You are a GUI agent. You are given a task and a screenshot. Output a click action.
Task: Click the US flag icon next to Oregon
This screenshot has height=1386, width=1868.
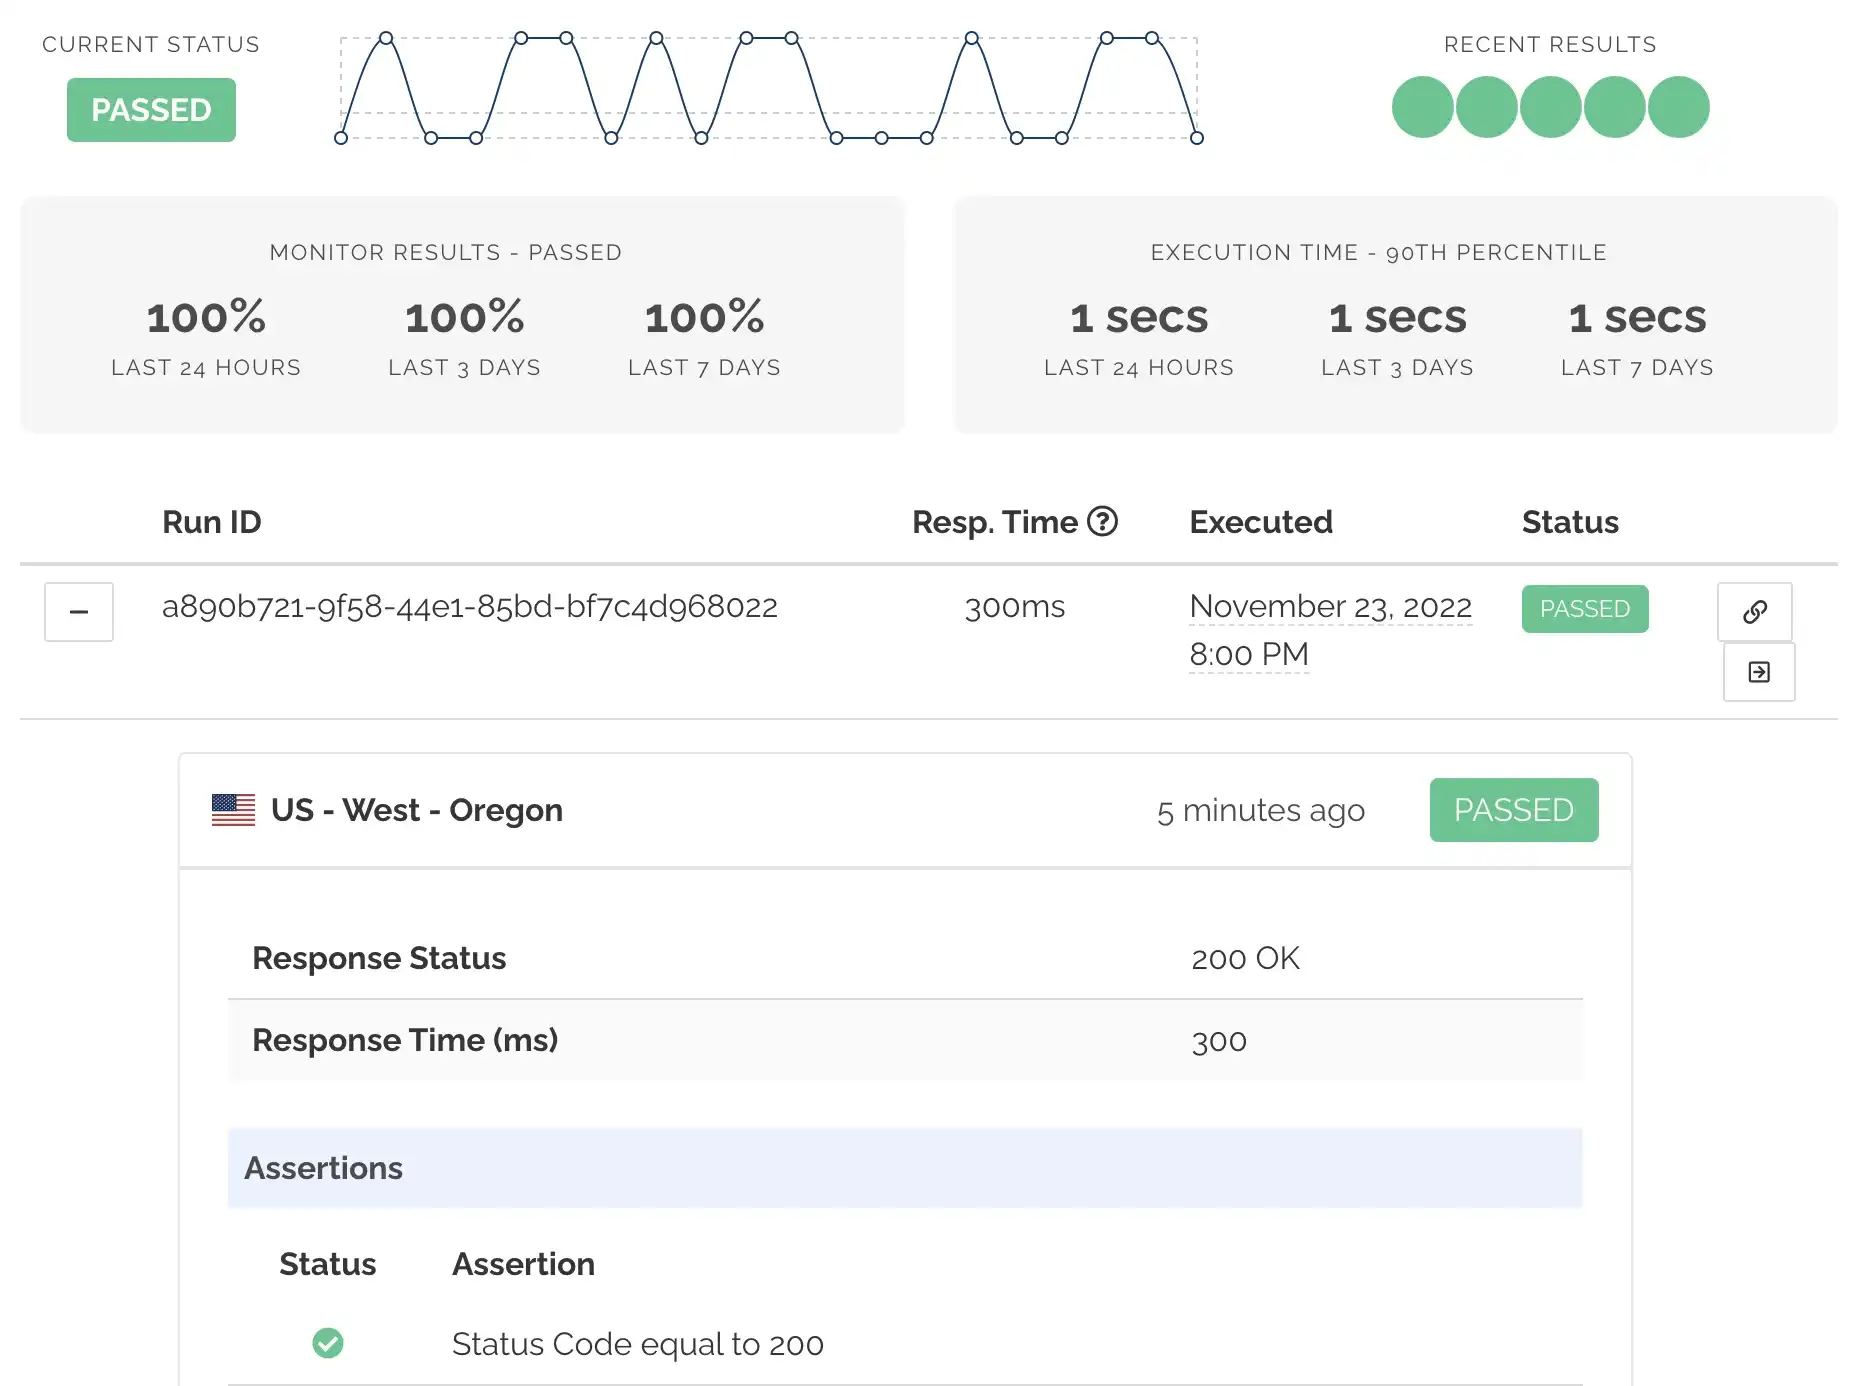pyautogui.click(x=233, y=810)
